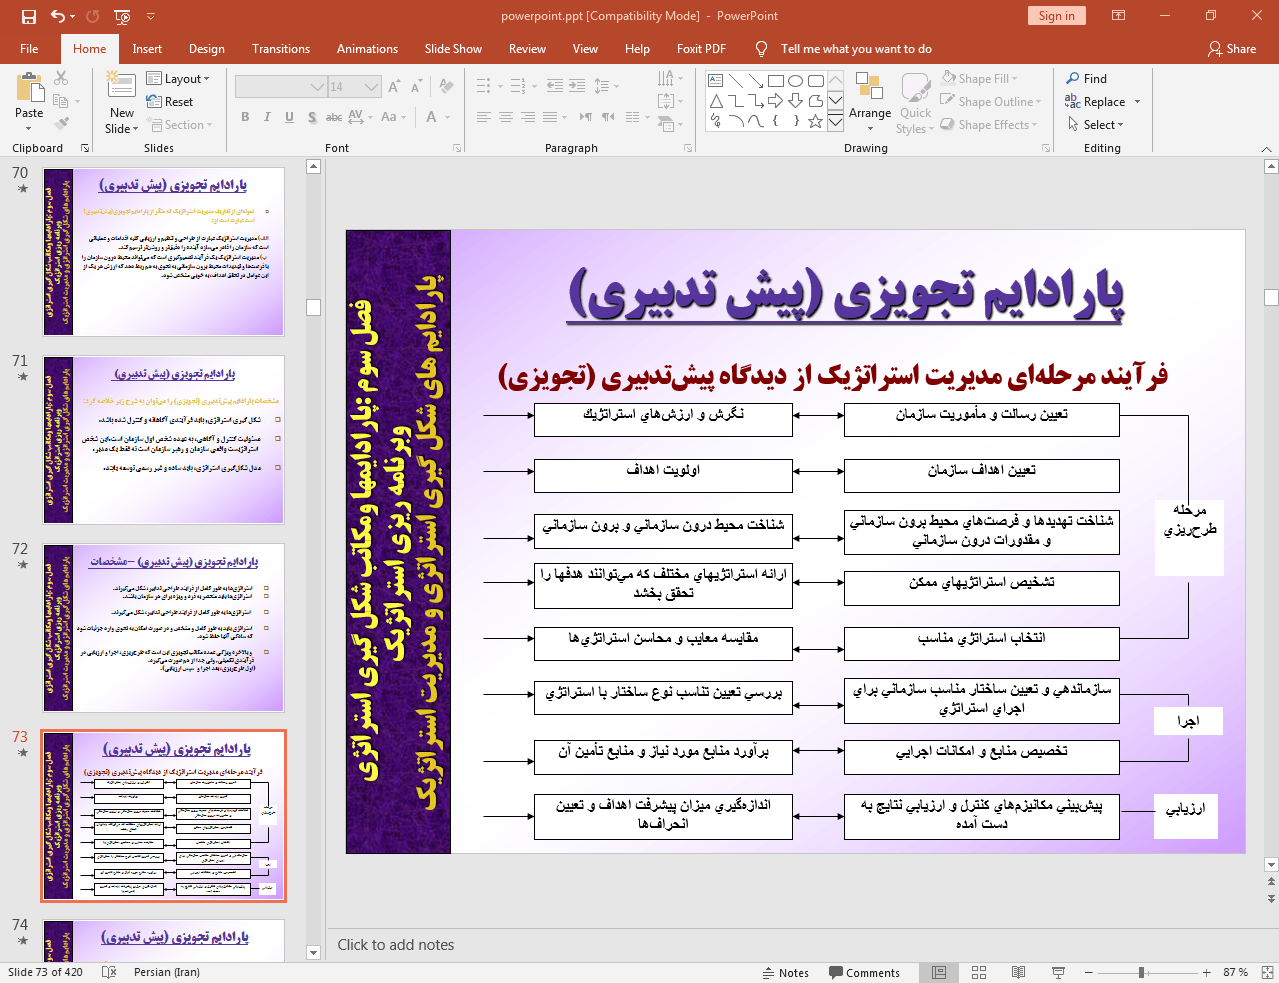Toggle Align Right paragraph

528,117
